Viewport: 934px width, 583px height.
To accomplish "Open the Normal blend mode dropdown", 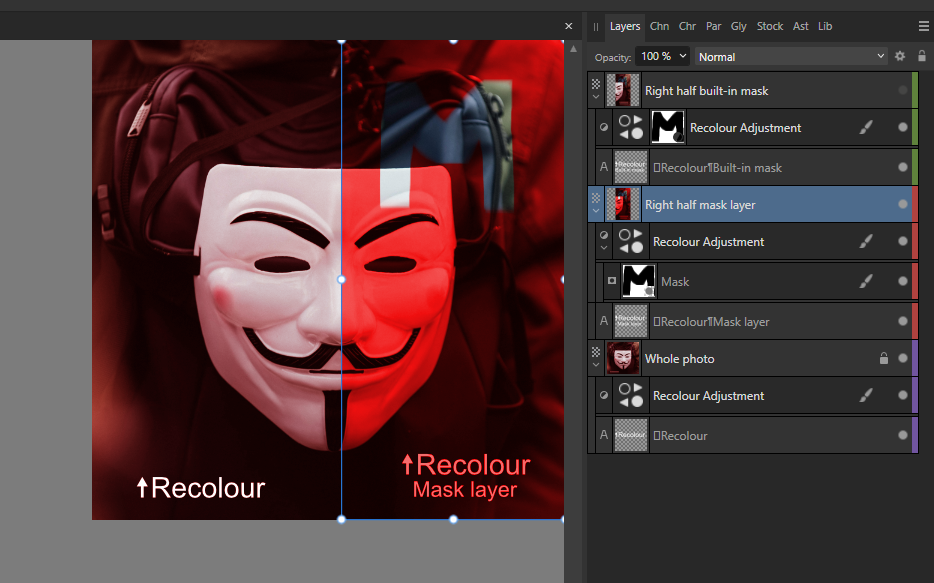I will pos(791,57).
